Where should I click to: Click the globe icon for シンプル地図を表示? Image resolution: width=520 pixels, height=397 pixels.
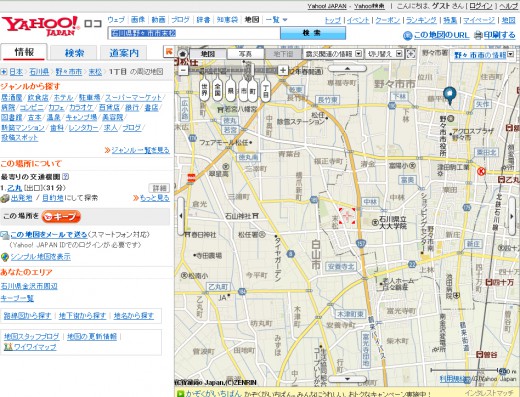pyautogui.click(x=5, y=257)
